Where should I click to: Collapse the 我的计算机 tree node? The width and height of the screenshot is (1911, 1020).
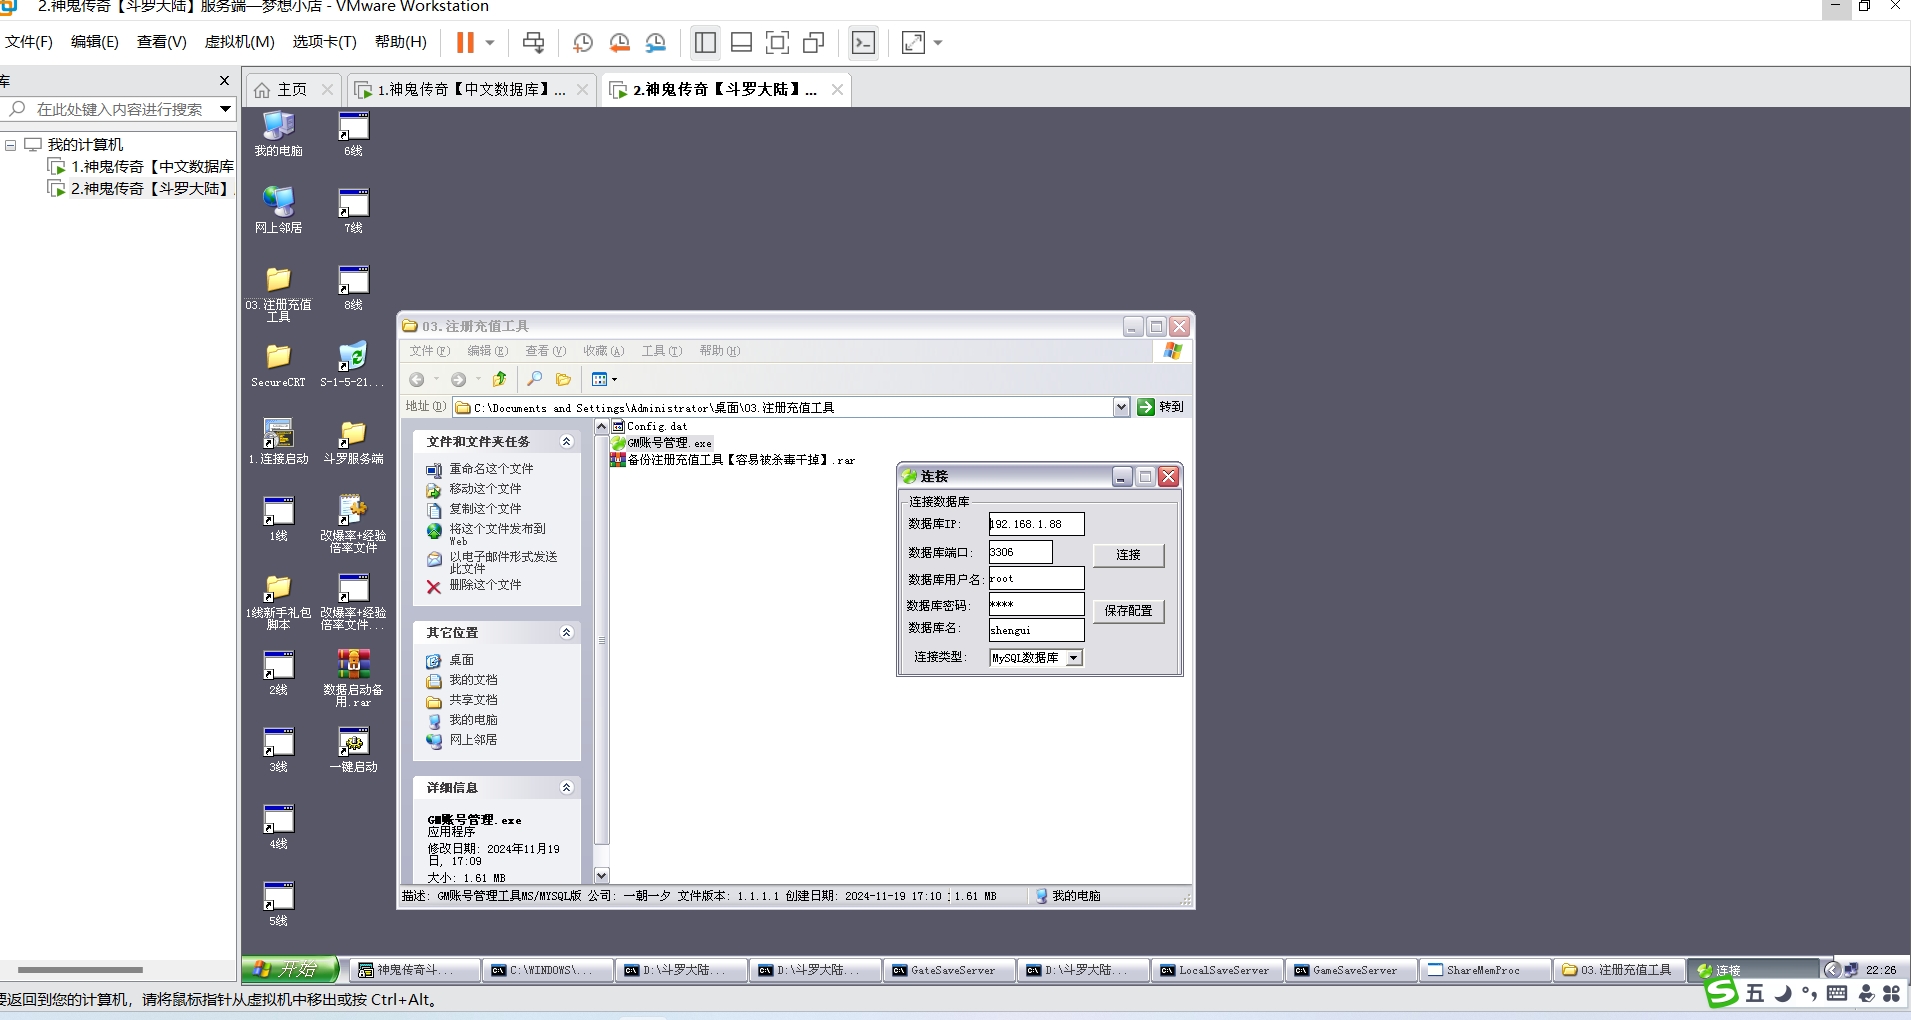pyautogui.click(x=11, y=145)
